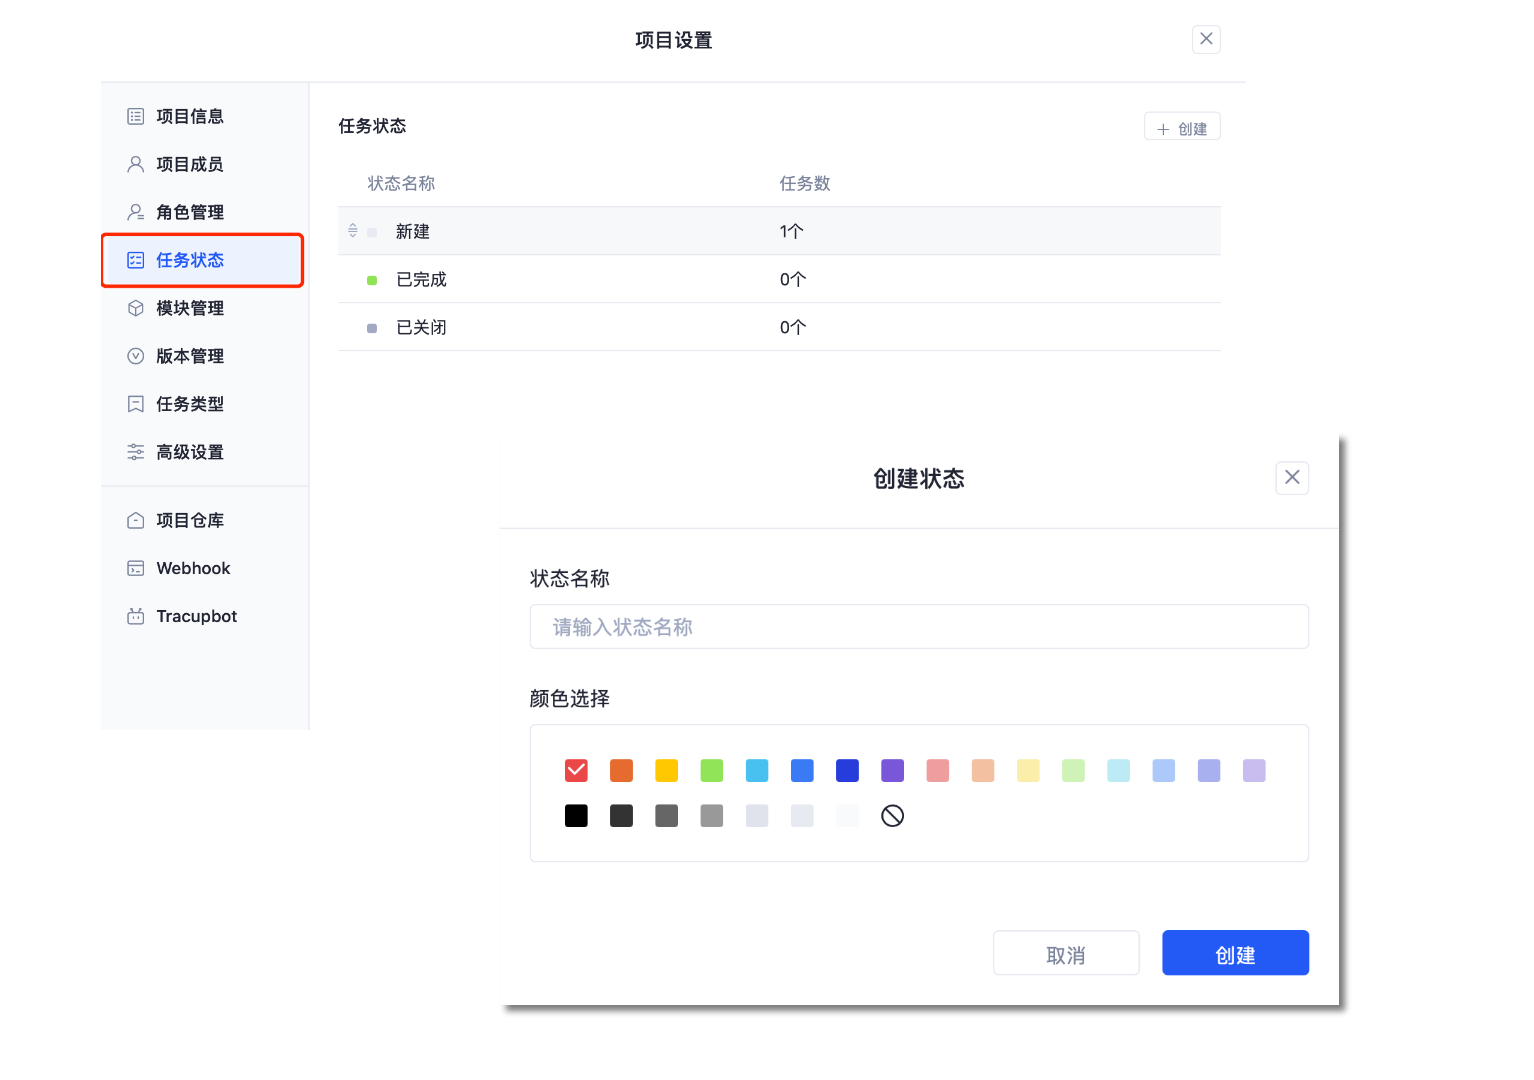Select the no-color circle-slash option

[x=892, y=816]
